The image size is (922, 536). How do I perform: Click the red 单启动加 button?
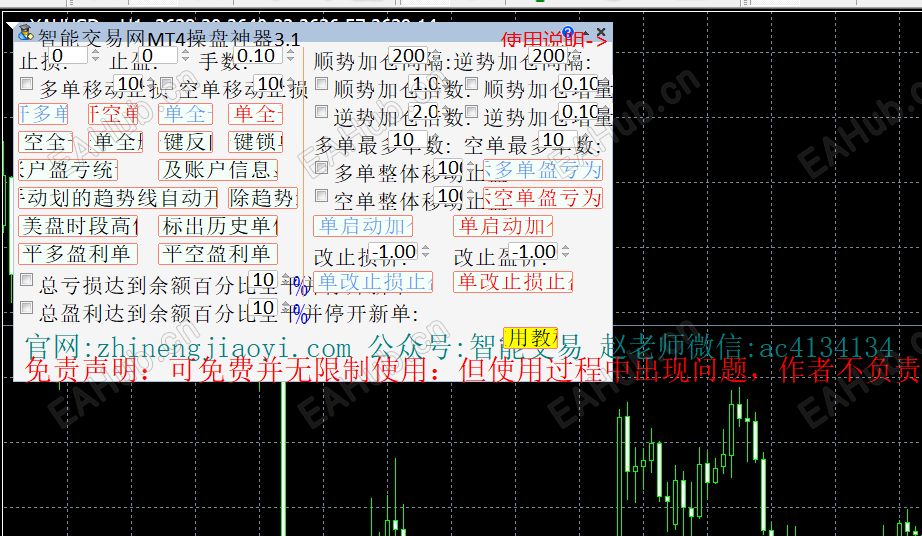(503, 226)
